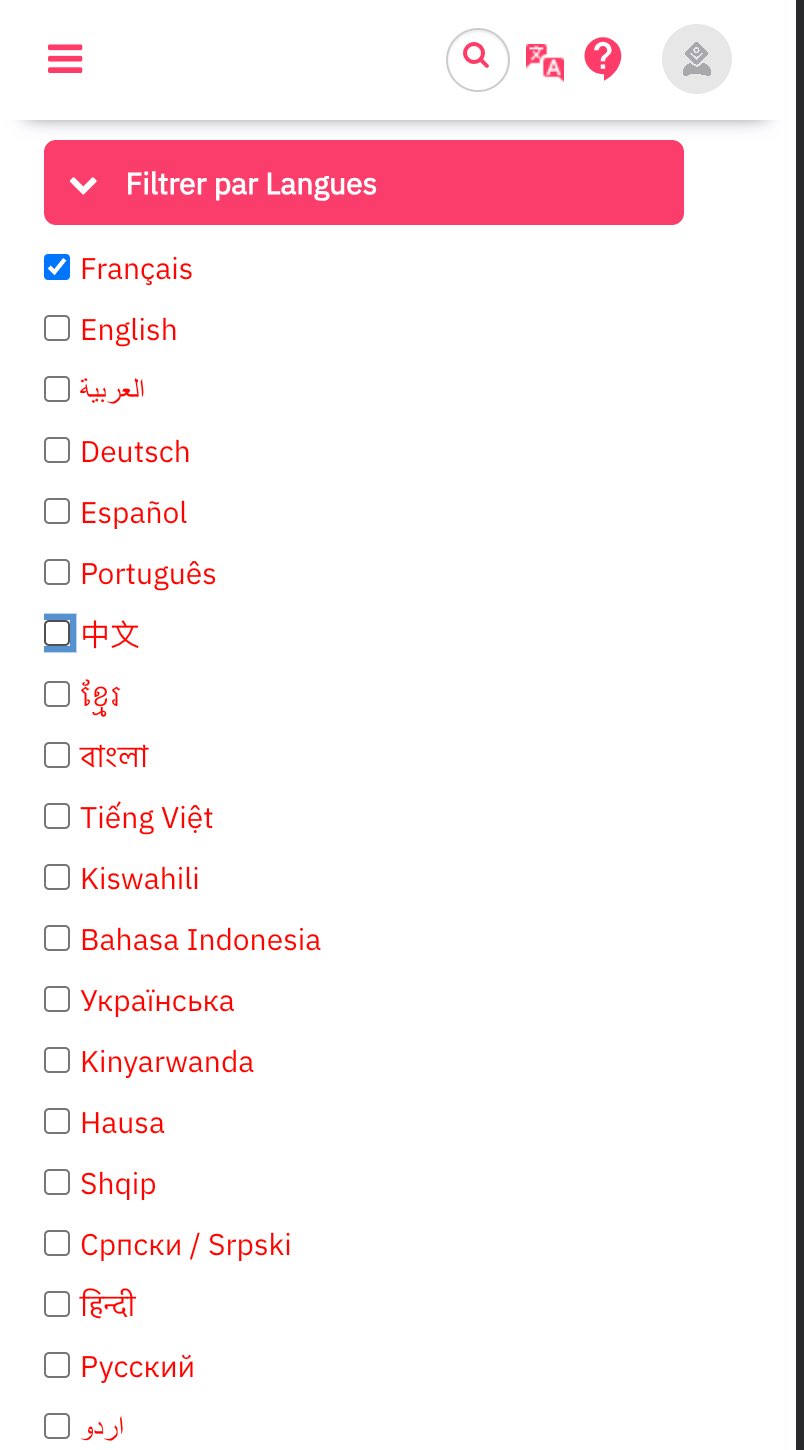804x1450 pixels.
Task: Tick the Deutsch checkbox
Action: (x=57, y=450)
